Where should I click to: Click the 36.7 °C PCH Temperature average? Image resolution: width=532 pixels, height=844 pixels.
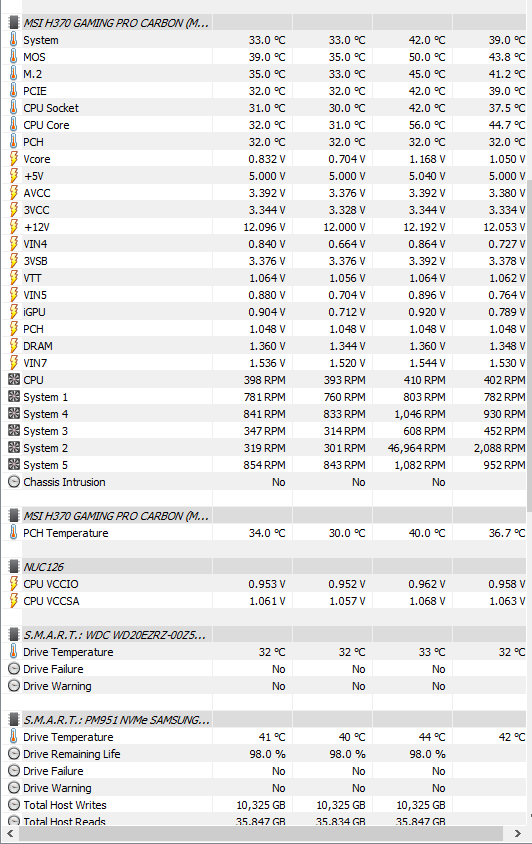coord(507,533)
